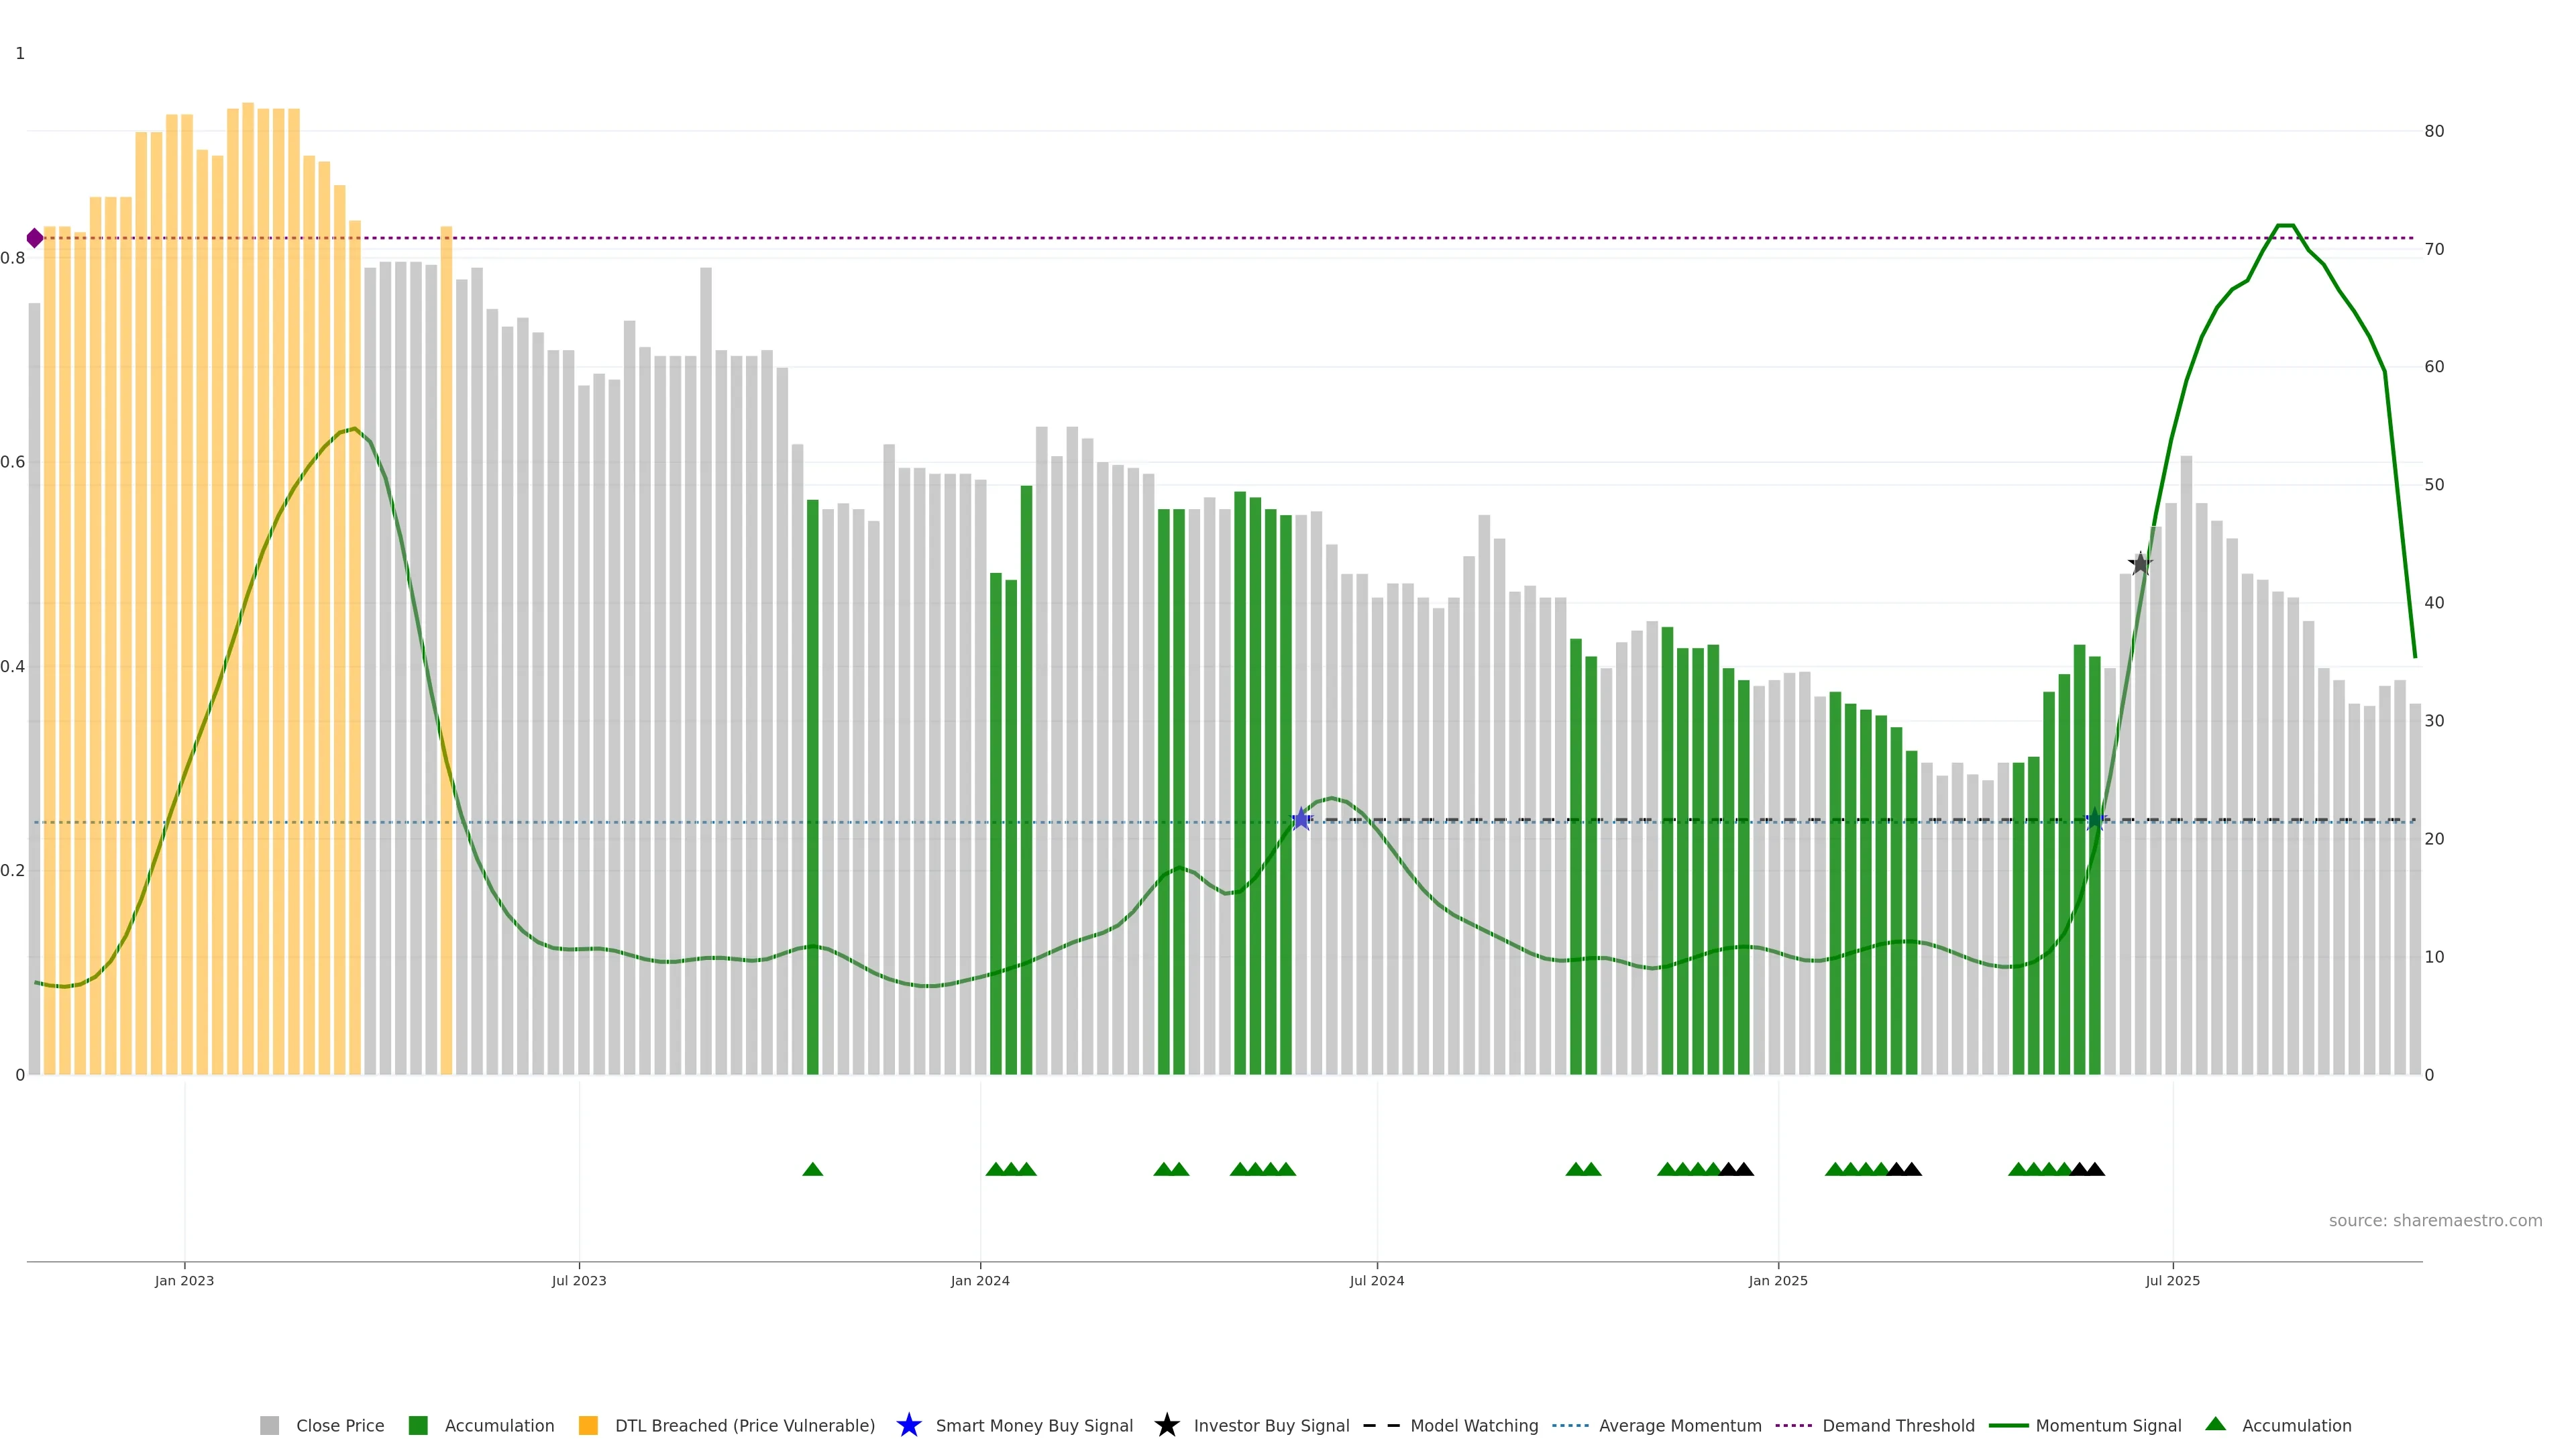Click the momentum line peak above demand threshold

2285,226
